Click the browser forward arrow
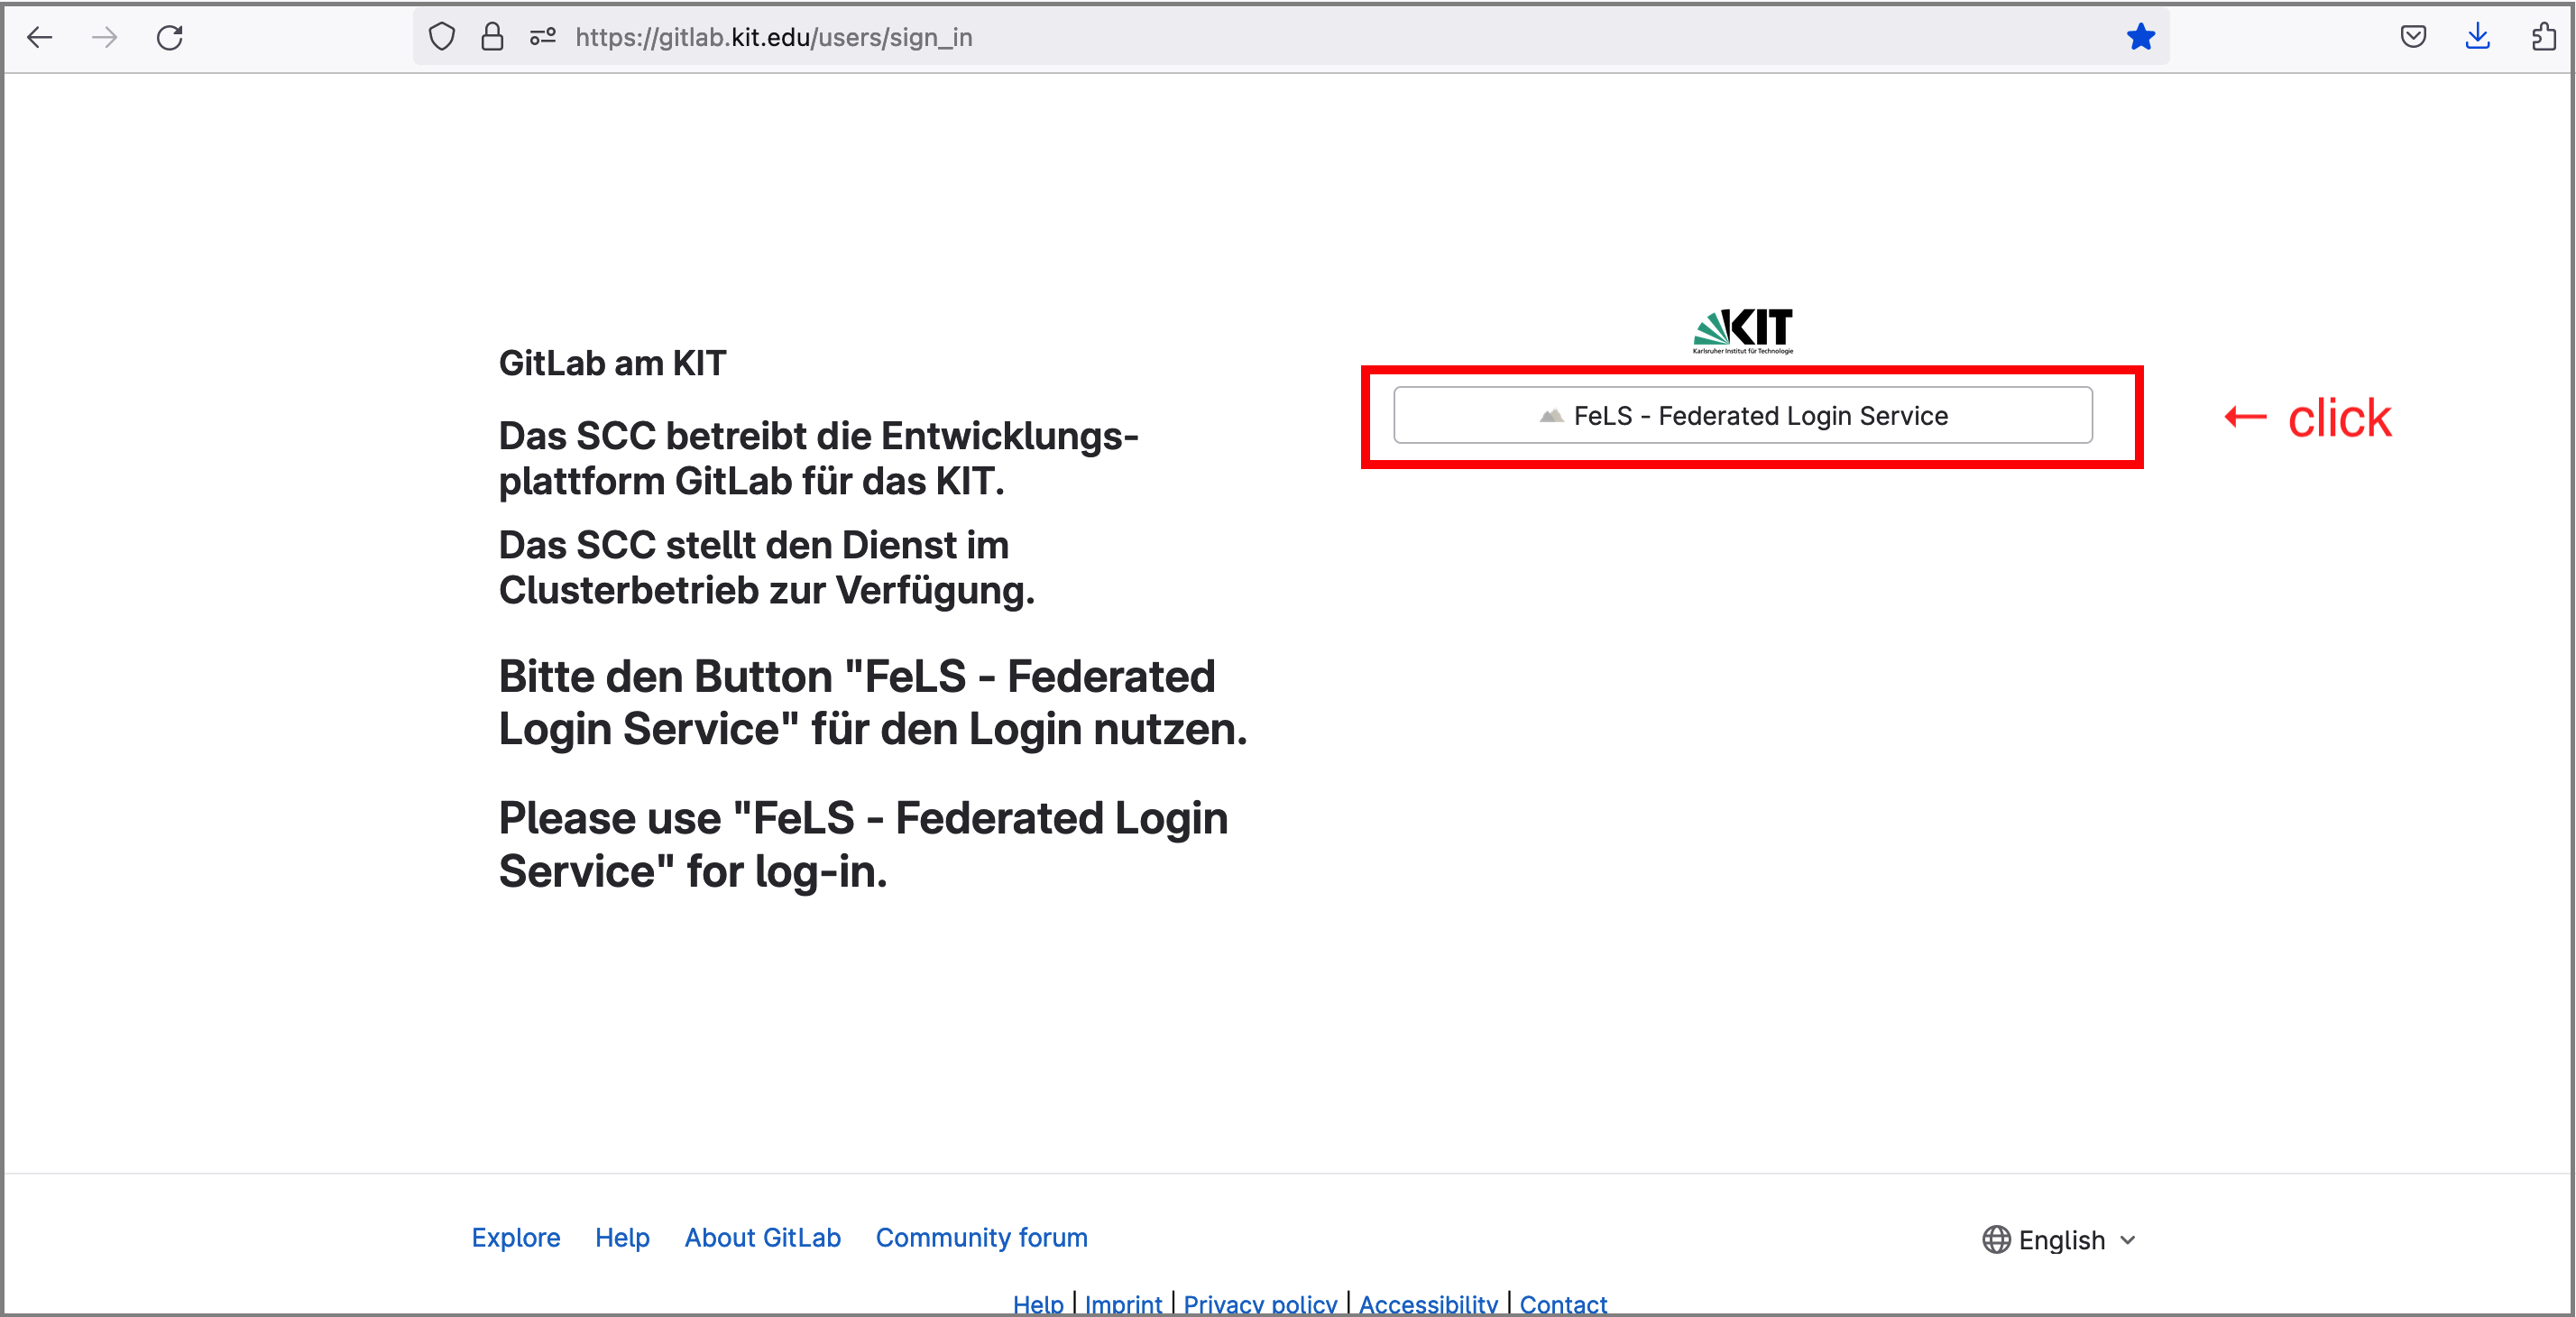Screen dimensions: 2576x1317 coord(104,37)
